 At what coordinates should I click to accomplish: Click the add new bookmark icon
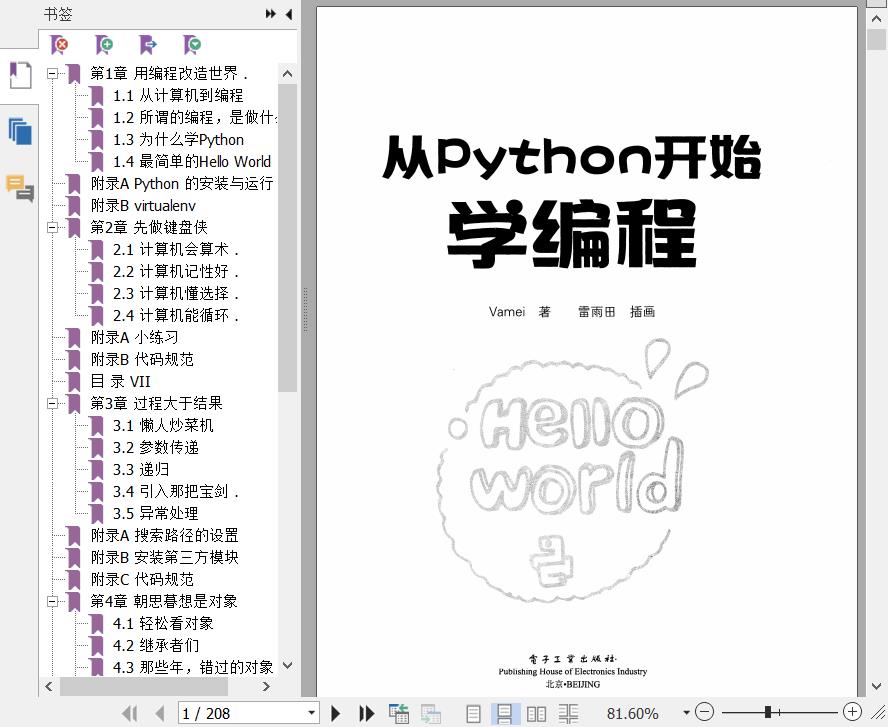104,44
